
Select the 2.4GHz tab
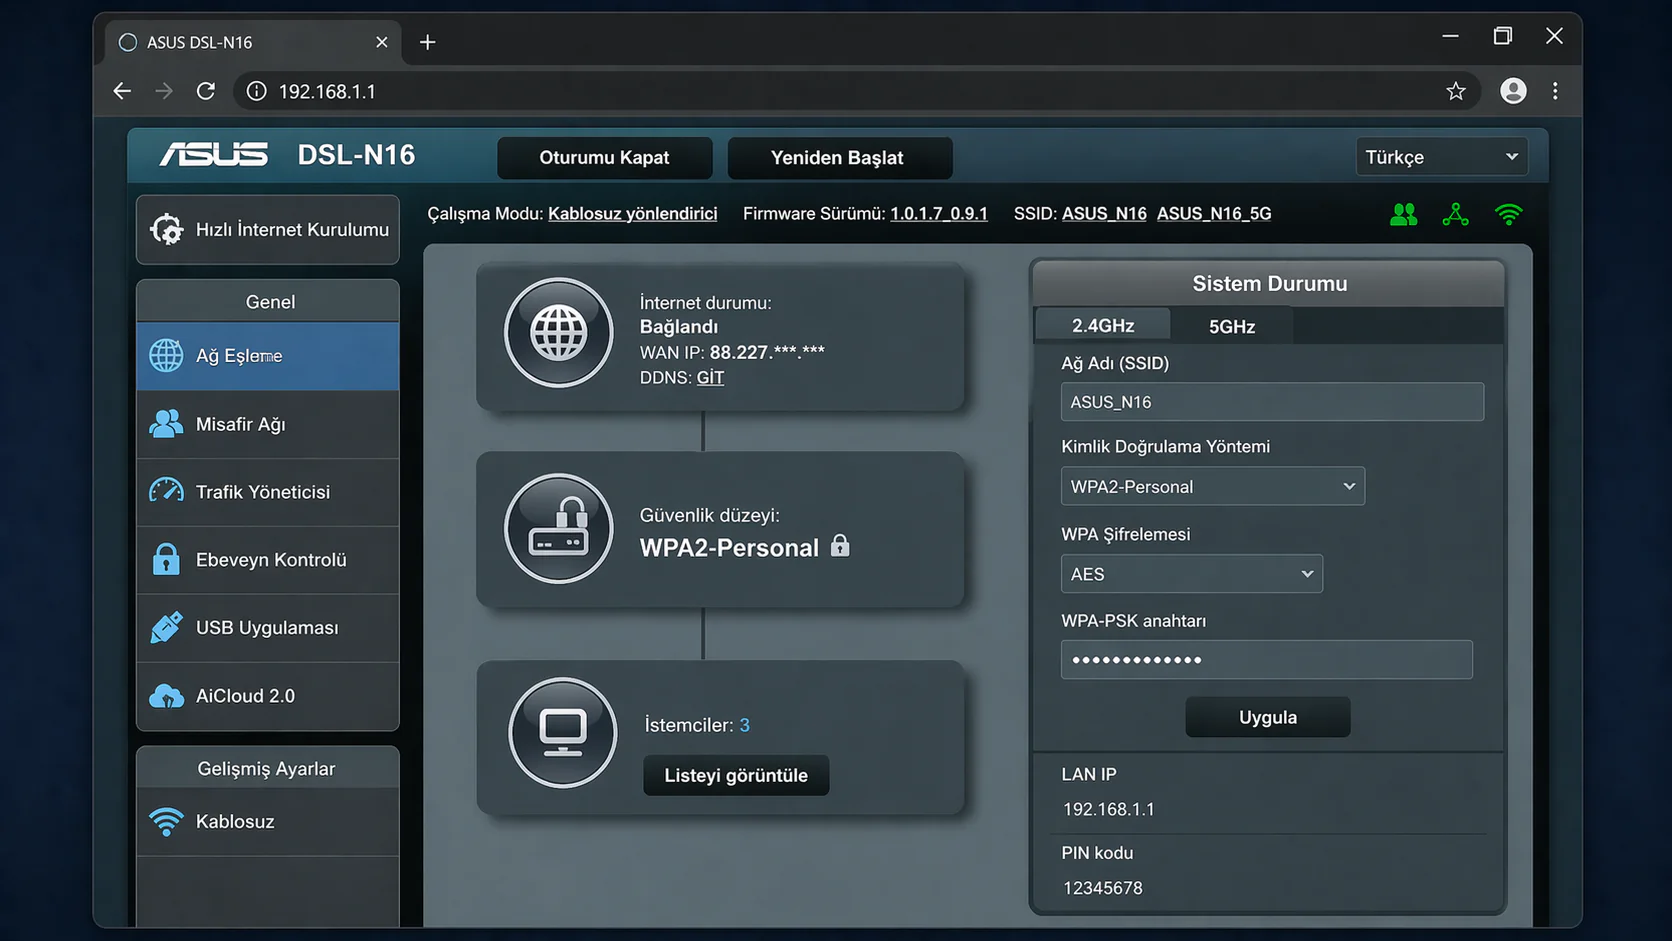click(1102, 325)
